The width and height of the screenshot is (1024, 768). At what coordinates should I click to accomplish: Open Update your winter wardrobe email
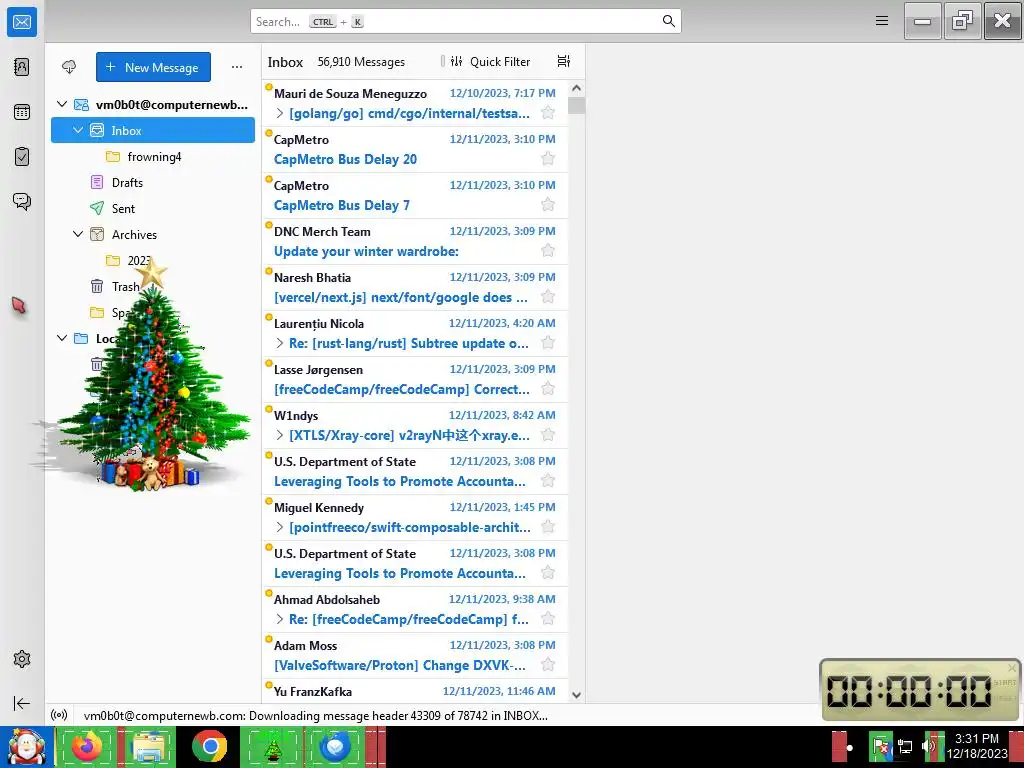click(x=415, y=242)
